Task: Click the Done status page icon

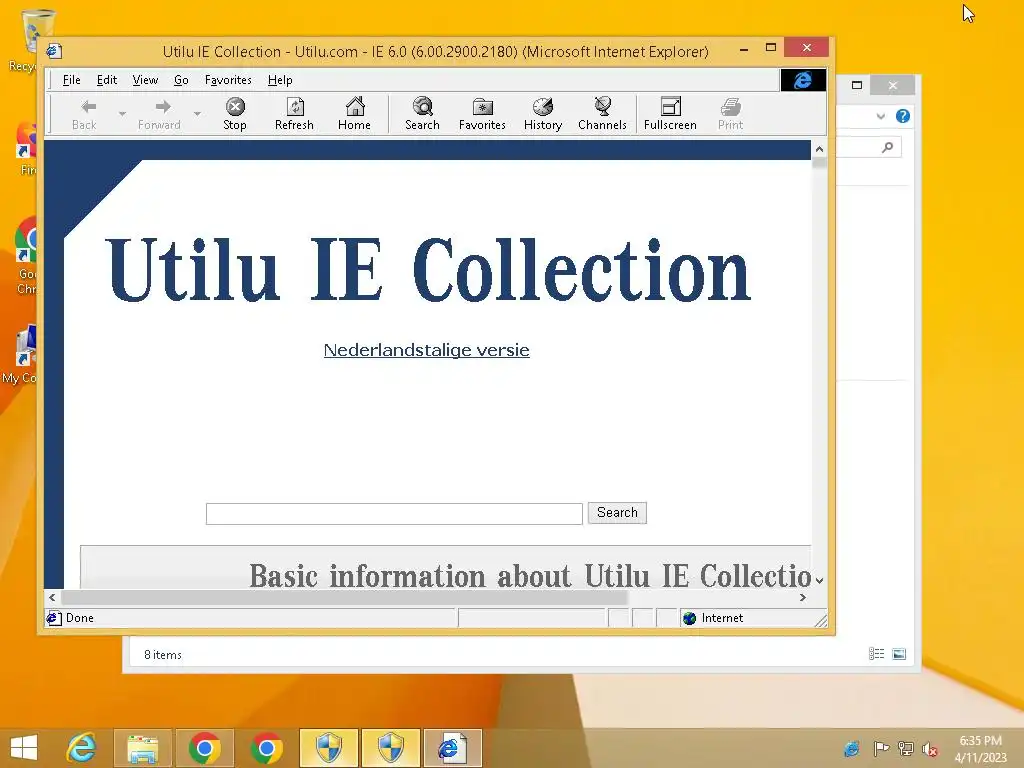Action: coord(54,618)
